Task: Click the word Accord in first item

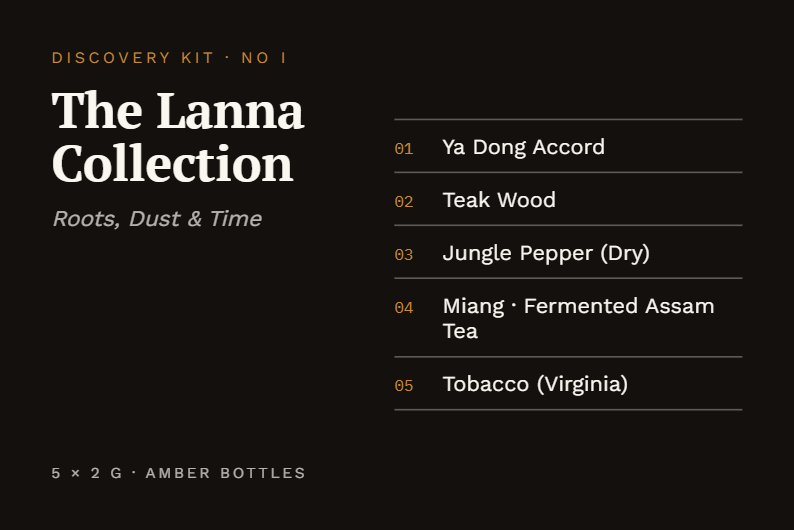Action: pos(569,147)
